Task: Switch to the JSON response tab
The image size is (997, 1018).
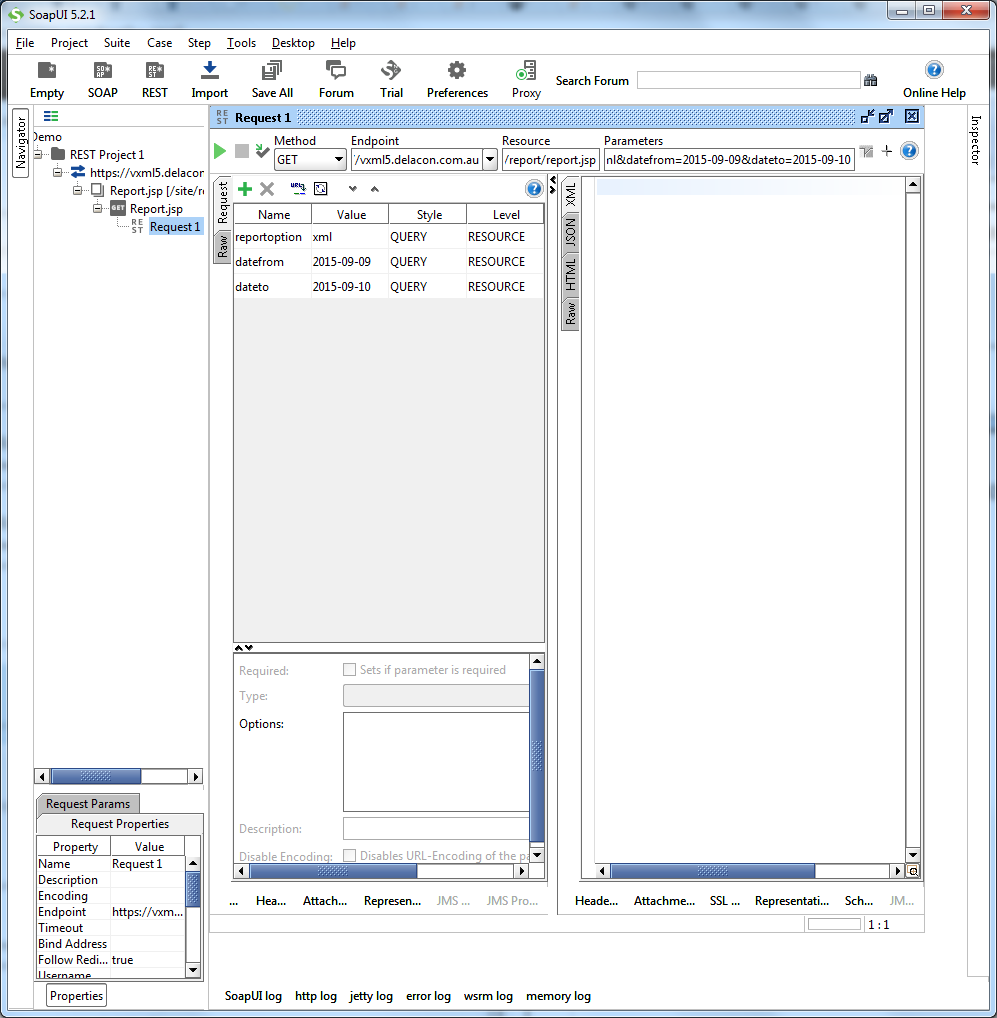Action: (x=571, y=232)
